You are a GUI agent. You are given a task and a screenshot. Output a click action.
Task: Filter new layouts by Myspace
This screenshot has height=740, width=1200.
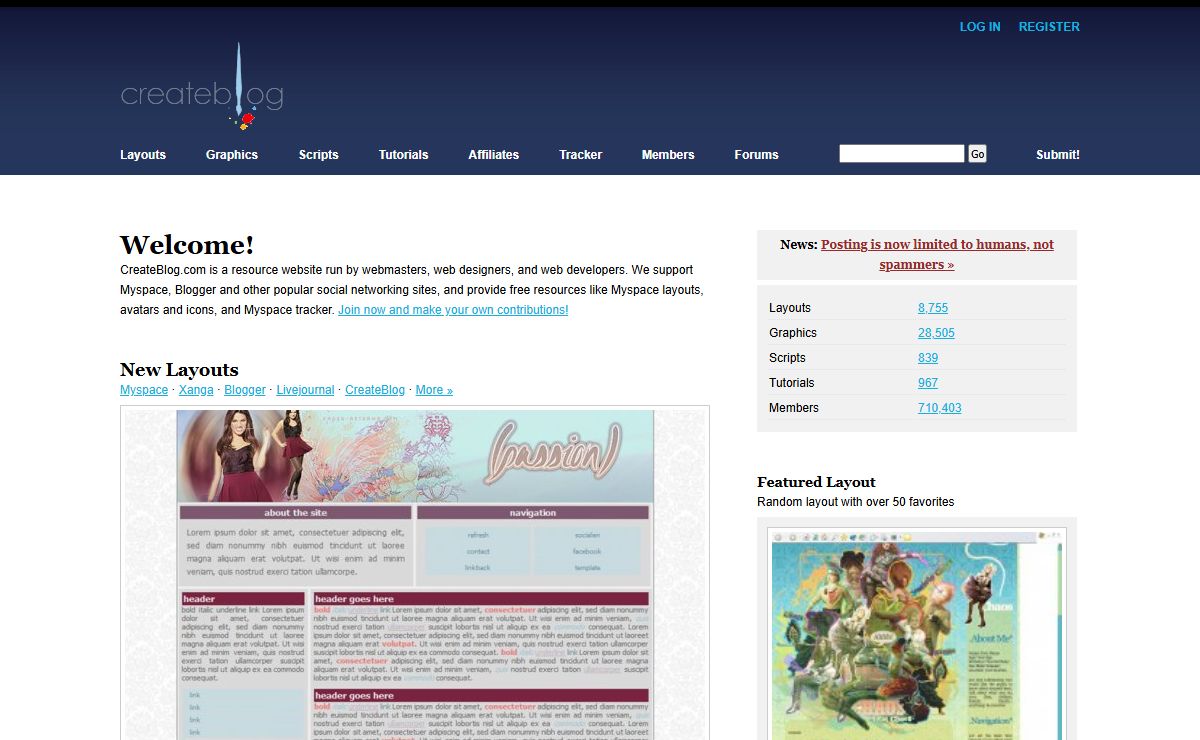click(144, 390)
